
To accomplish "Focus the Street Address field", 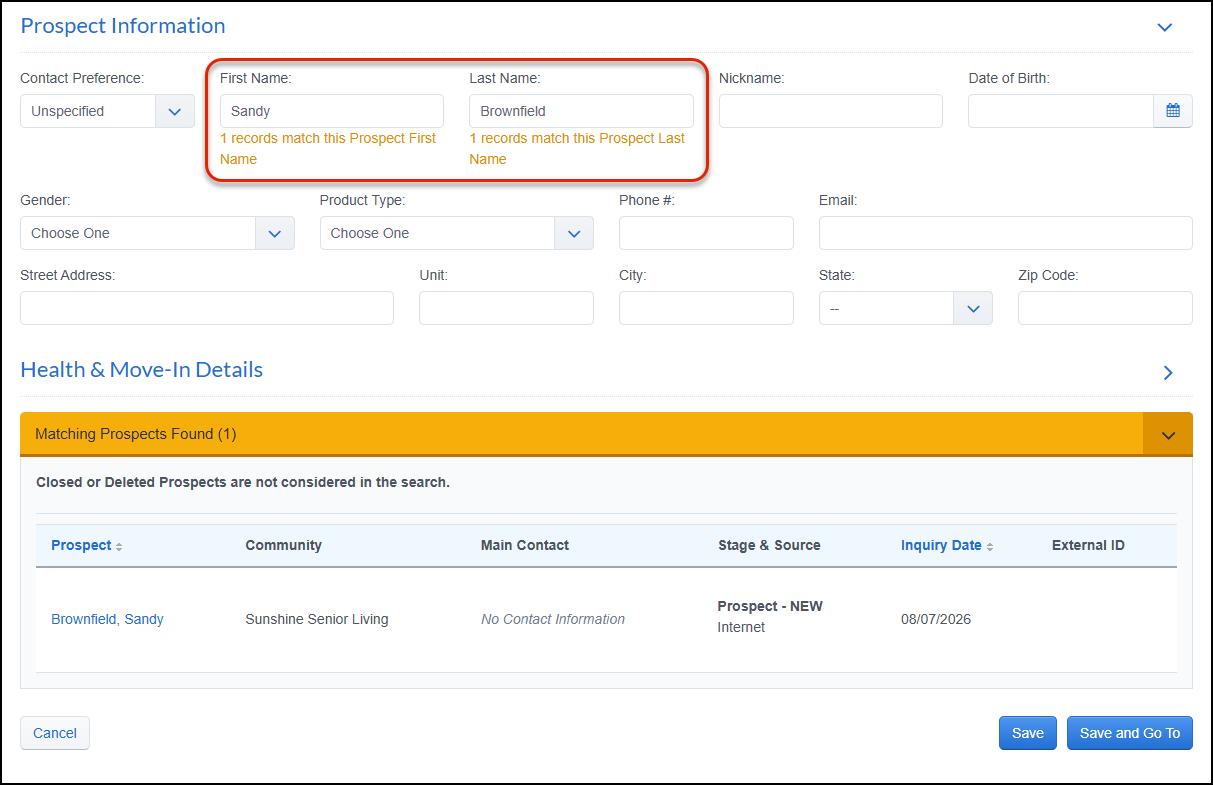I will pyautogui.click(x=207, y=309).
